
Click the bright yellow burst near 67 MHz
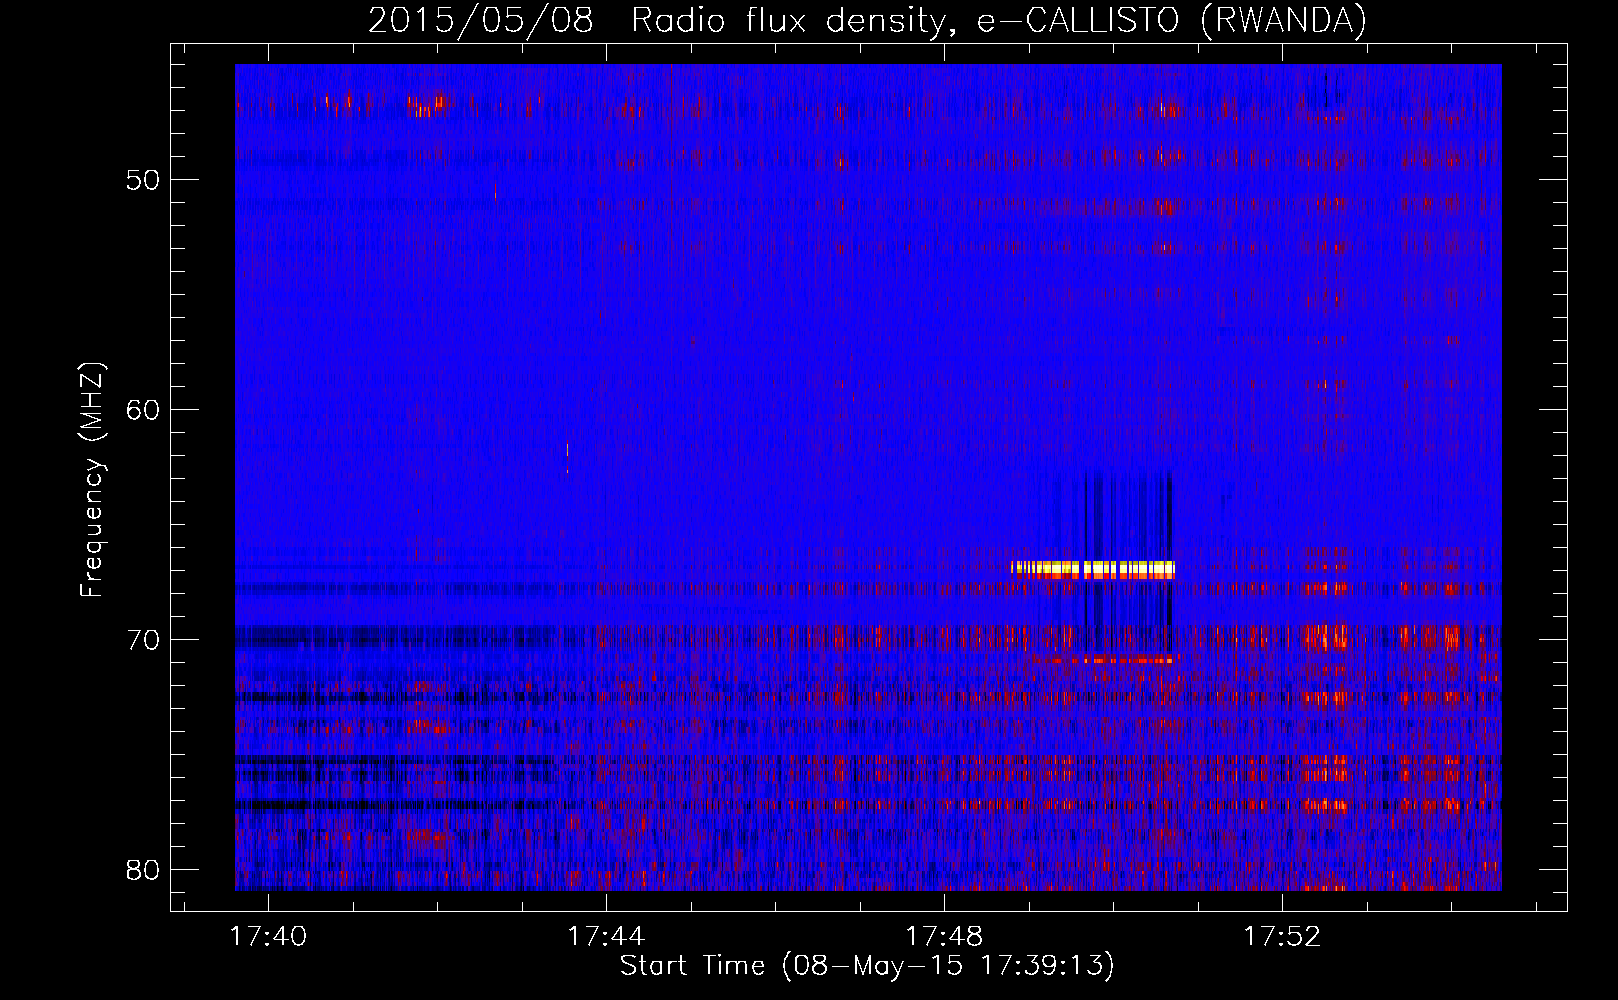(1093, 570)
